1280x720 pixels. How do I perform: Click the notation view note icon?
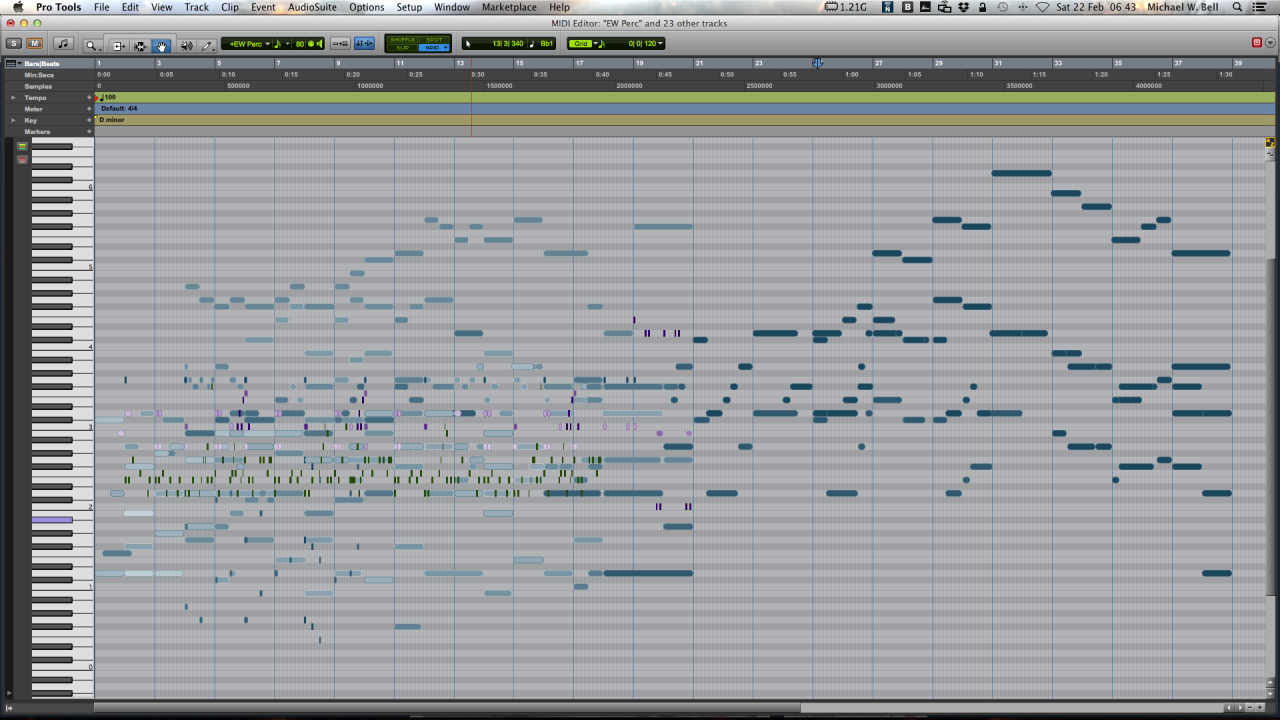pyautogui.click(x=64, y=44)
